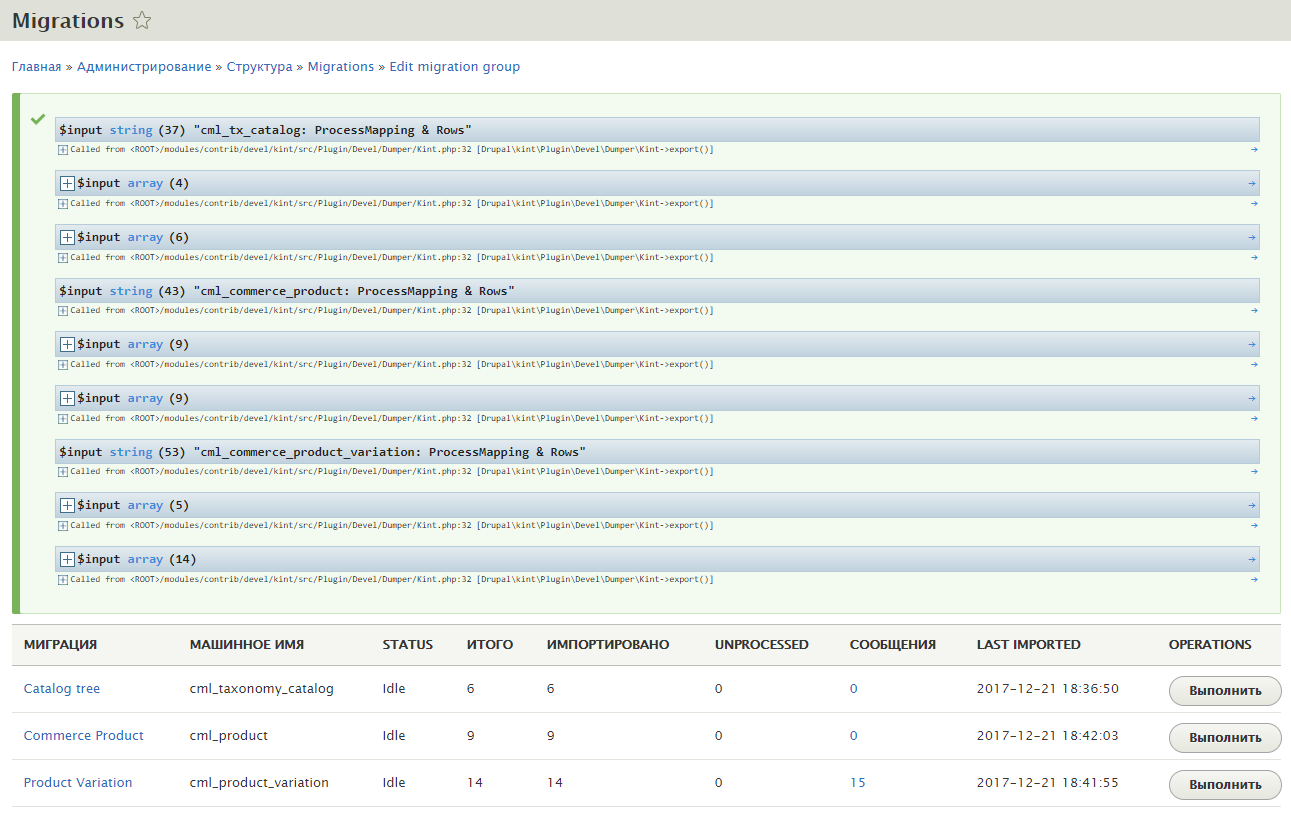Click the tiny plus icon on first Called-from trace

(62, 148)
